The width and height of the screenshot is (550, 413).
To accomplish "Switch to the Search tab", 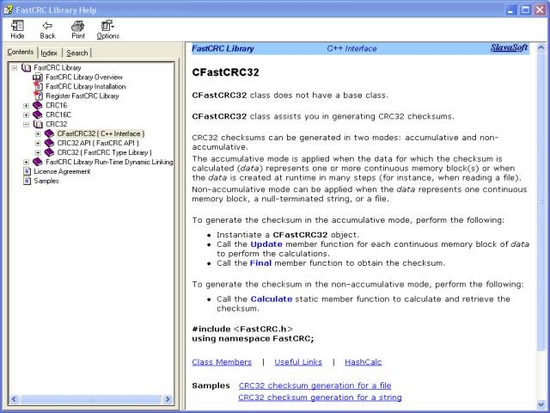I will click(x=77, y=53).
